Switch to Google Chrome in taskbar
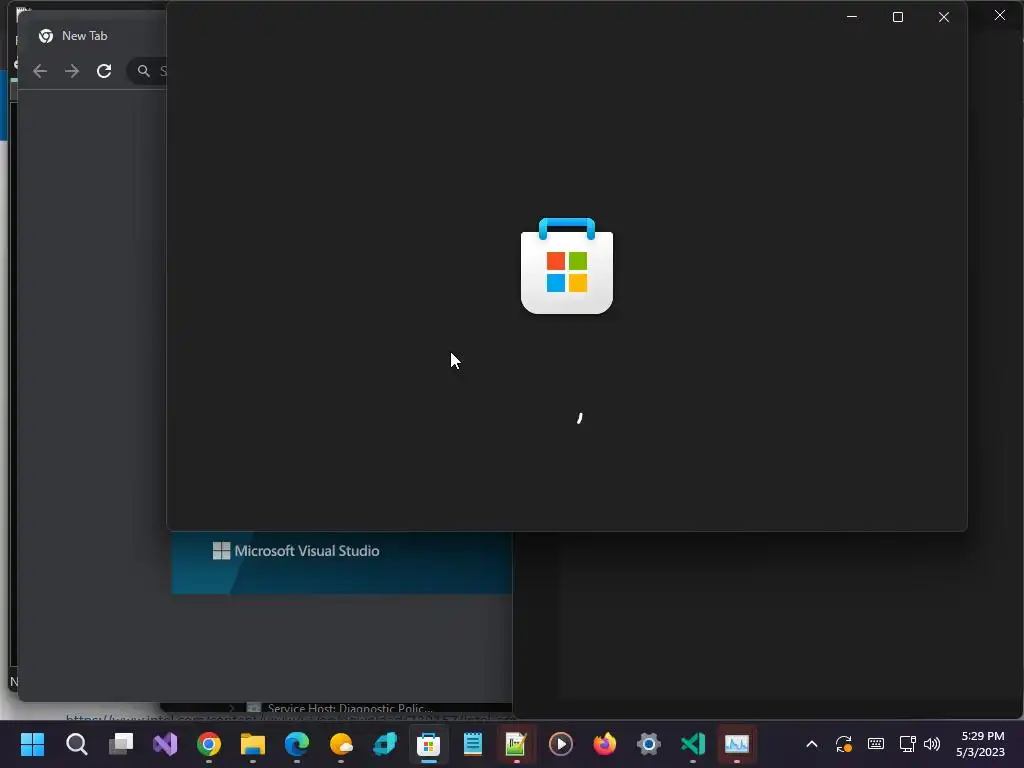Screen dimensions: 1024x768 tap(209, 744)
